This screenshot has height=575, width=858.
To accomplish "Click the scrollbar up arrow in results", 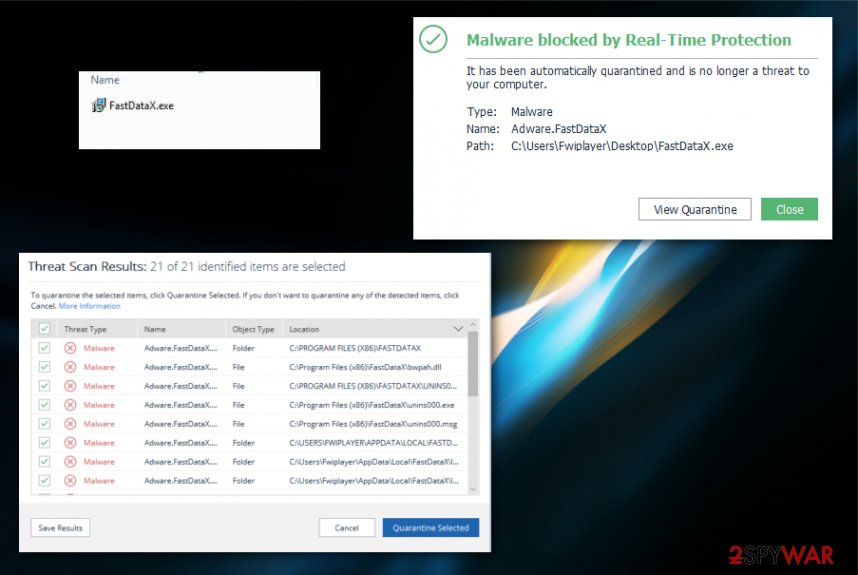I will pyautogui.click(x=473, y=325).
